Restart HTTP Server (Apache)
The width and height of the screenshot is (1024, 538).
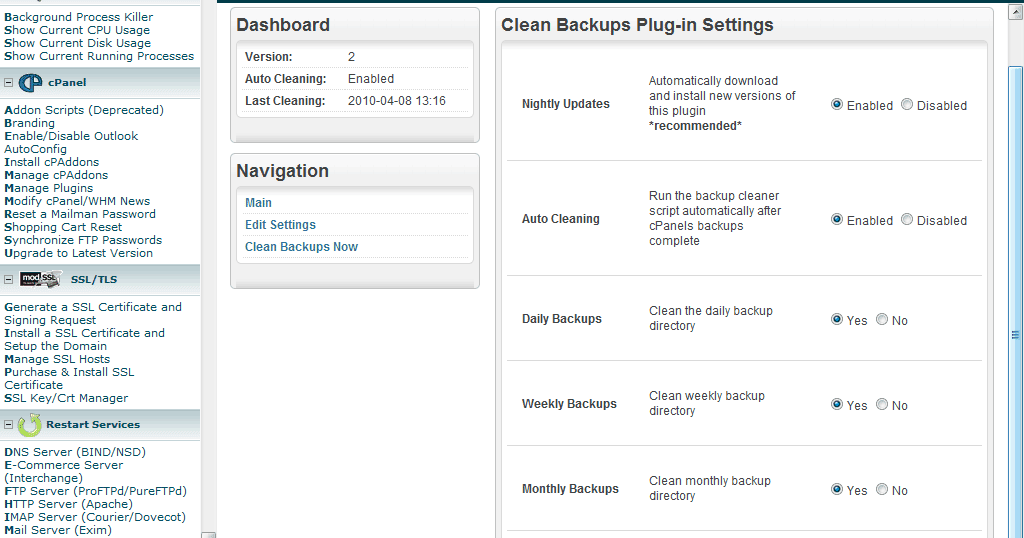coord(69,505)
